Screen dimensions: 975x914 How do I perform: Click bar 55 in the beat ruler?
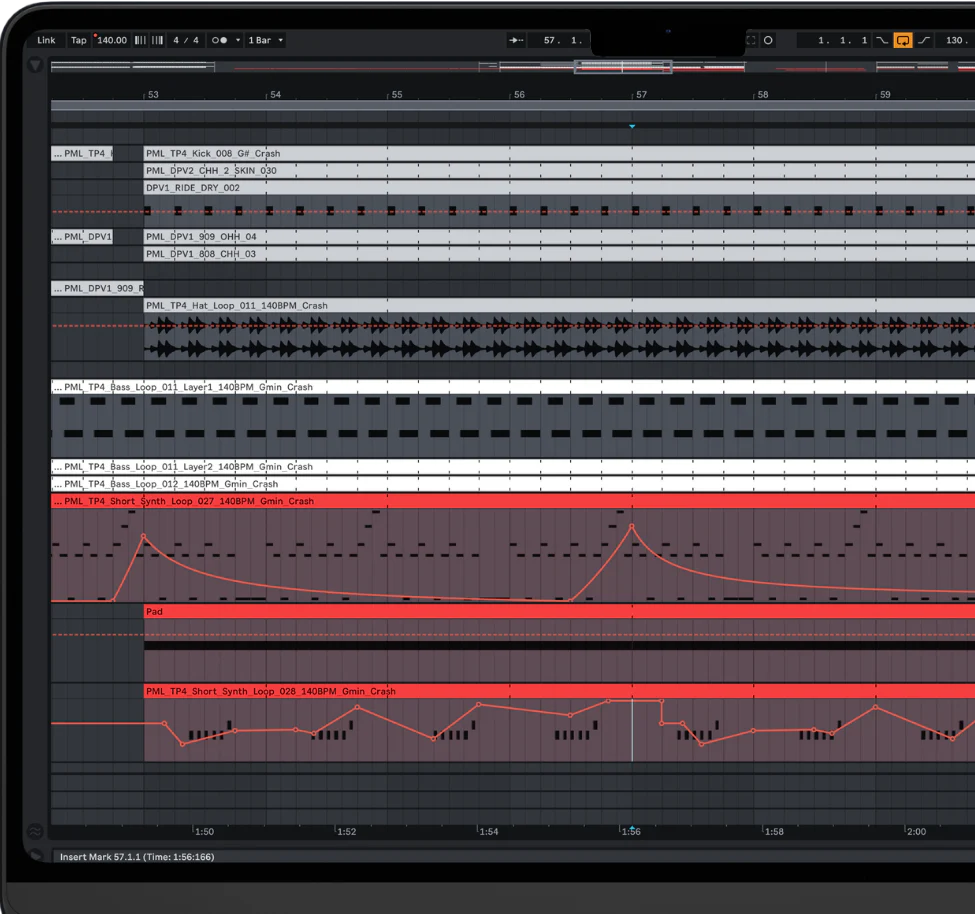pyautogui.click(x=397, y=95)
